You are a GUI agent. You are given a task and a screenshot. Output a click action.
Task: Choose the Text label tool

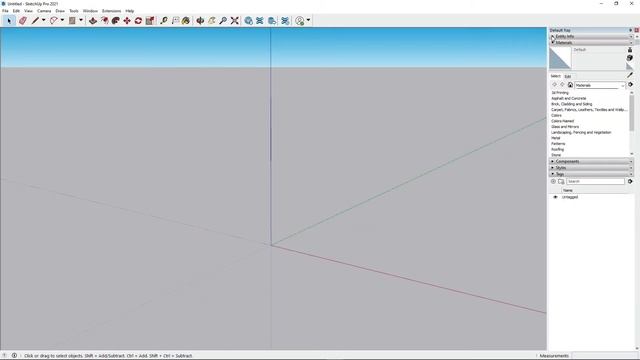click(175, 20)
